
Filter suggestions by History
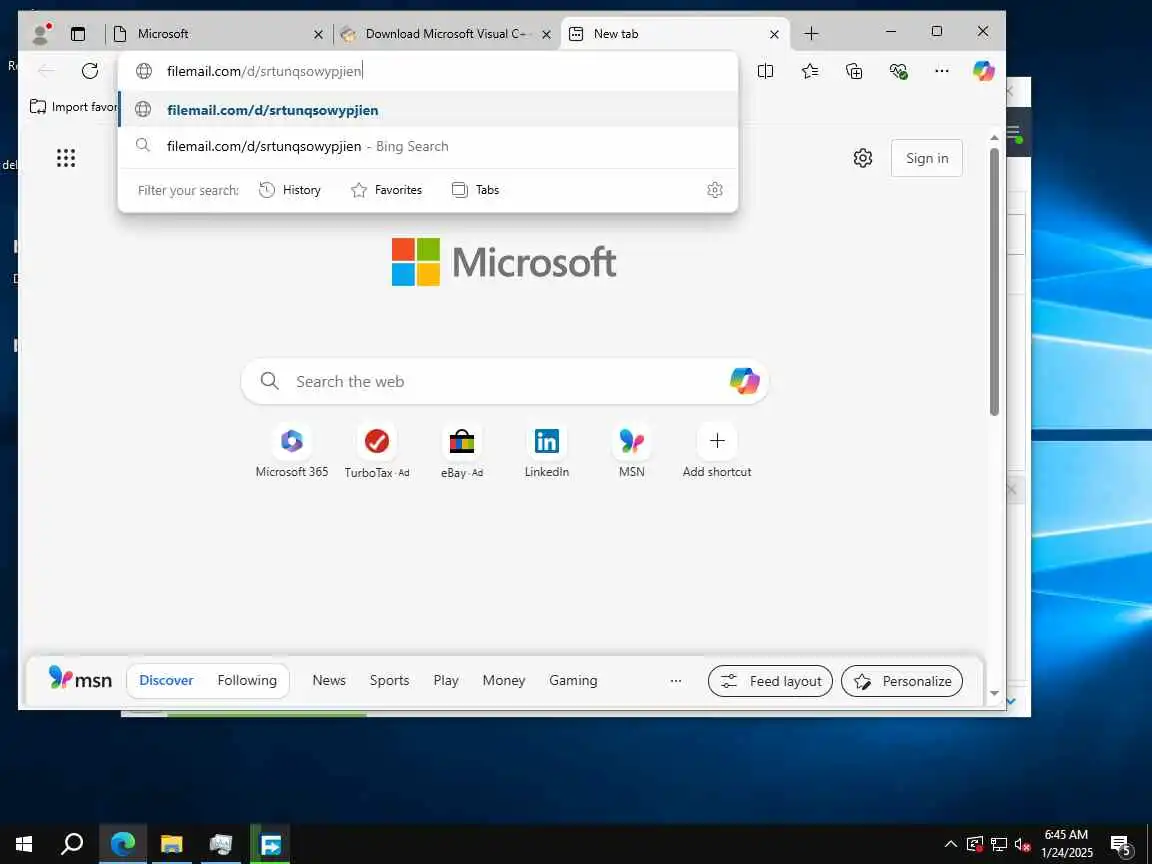[290, 190]
